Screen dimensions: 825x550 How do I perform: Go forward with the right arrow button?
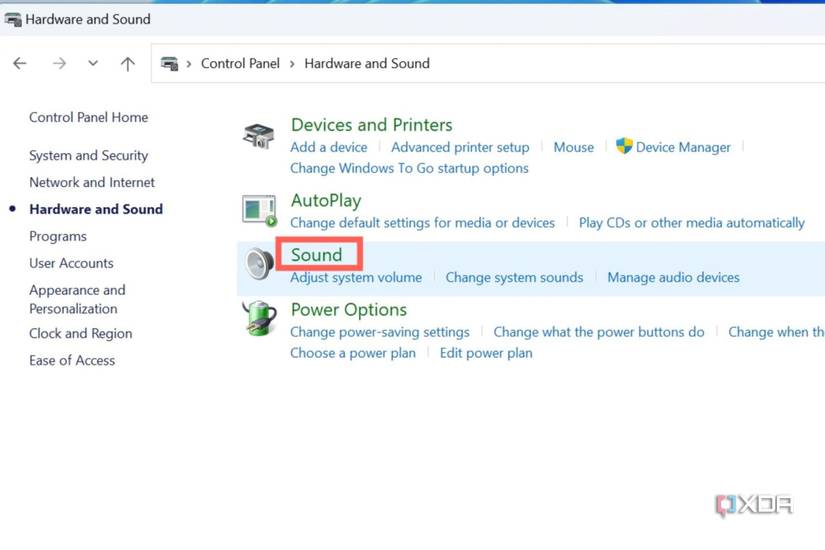click(59, 64)
